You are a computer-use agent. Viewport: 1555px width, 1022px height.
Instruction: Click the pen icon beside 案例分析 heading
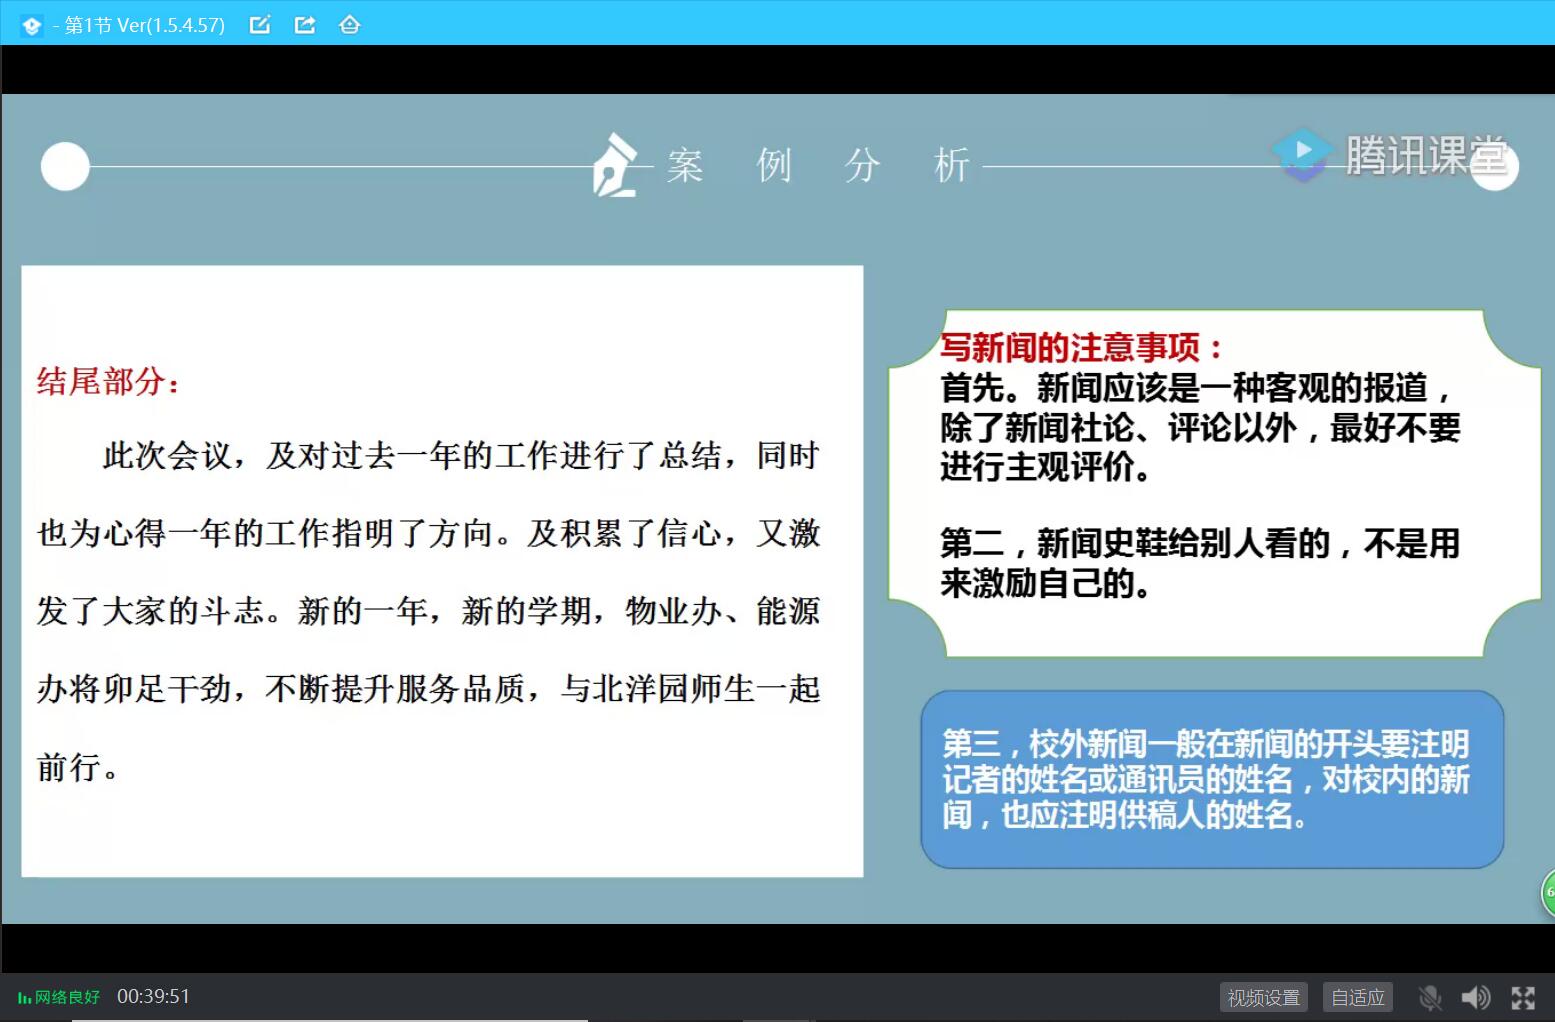[x=615, y=165]
